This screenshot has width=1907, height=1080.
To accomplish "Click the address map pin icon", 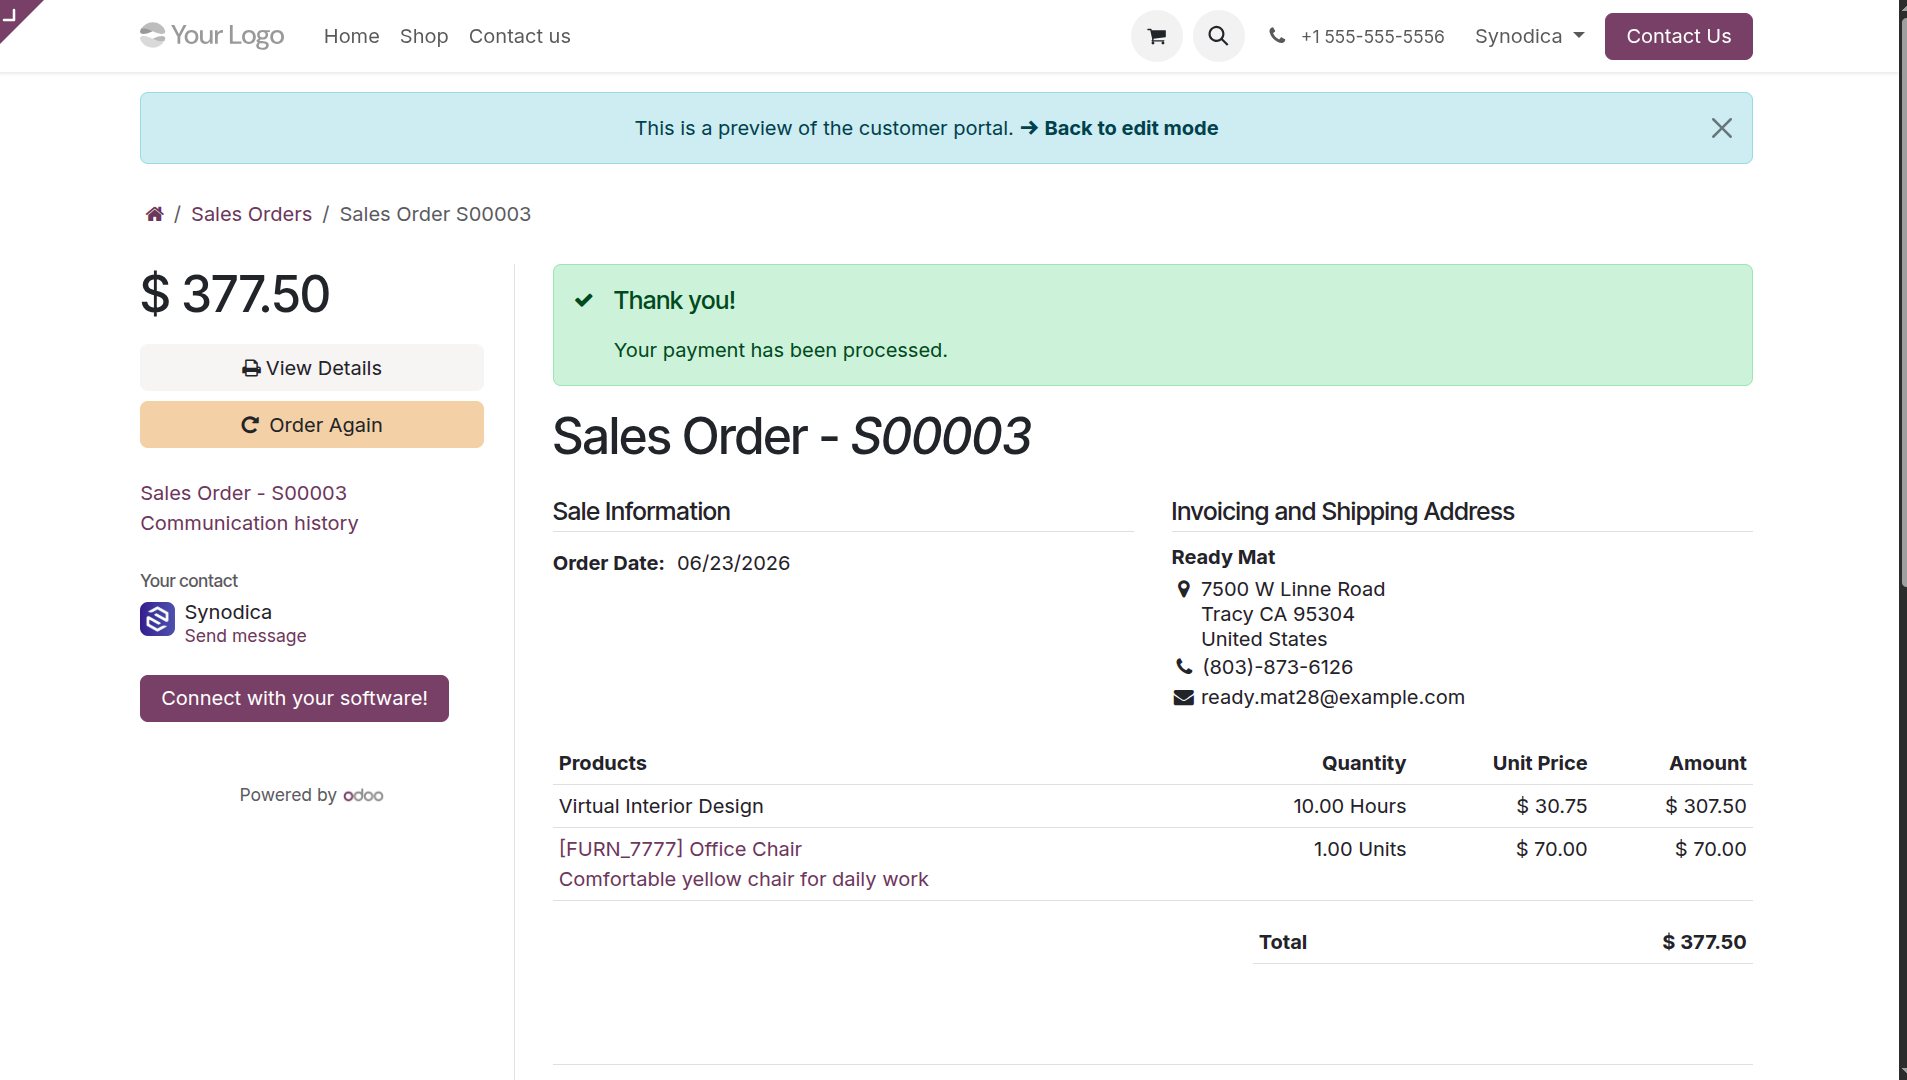I will coord(1183,589).
